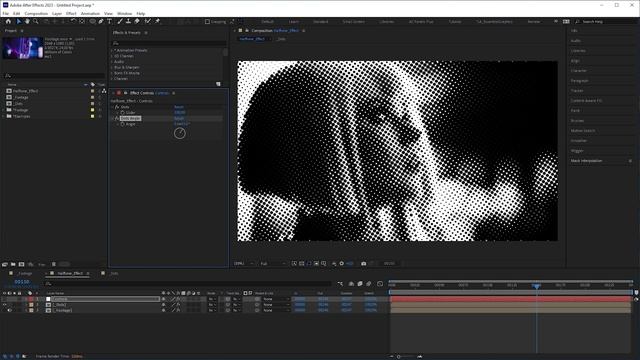Open the Animation menu
The image size is (640, 360).
click(x=90, y=13)
